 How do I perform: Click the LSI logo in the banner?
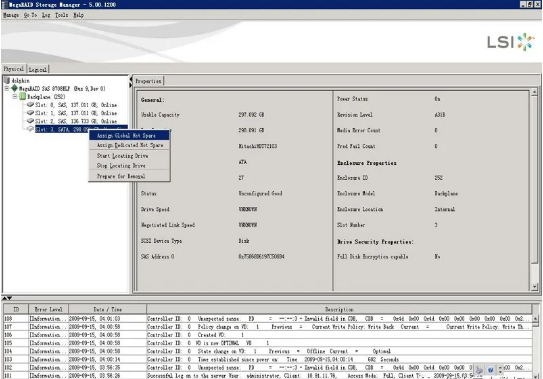(510, 42)
